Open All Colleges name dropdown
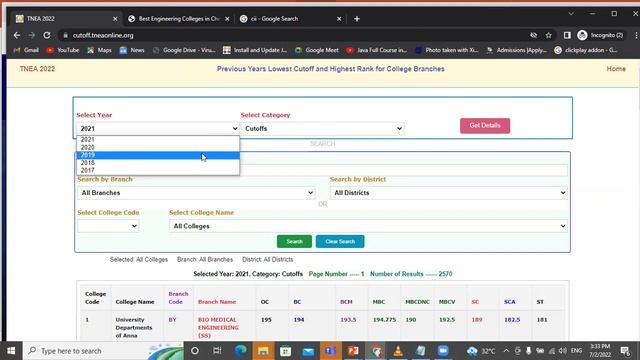640x360 pixels. click(368, 226)
